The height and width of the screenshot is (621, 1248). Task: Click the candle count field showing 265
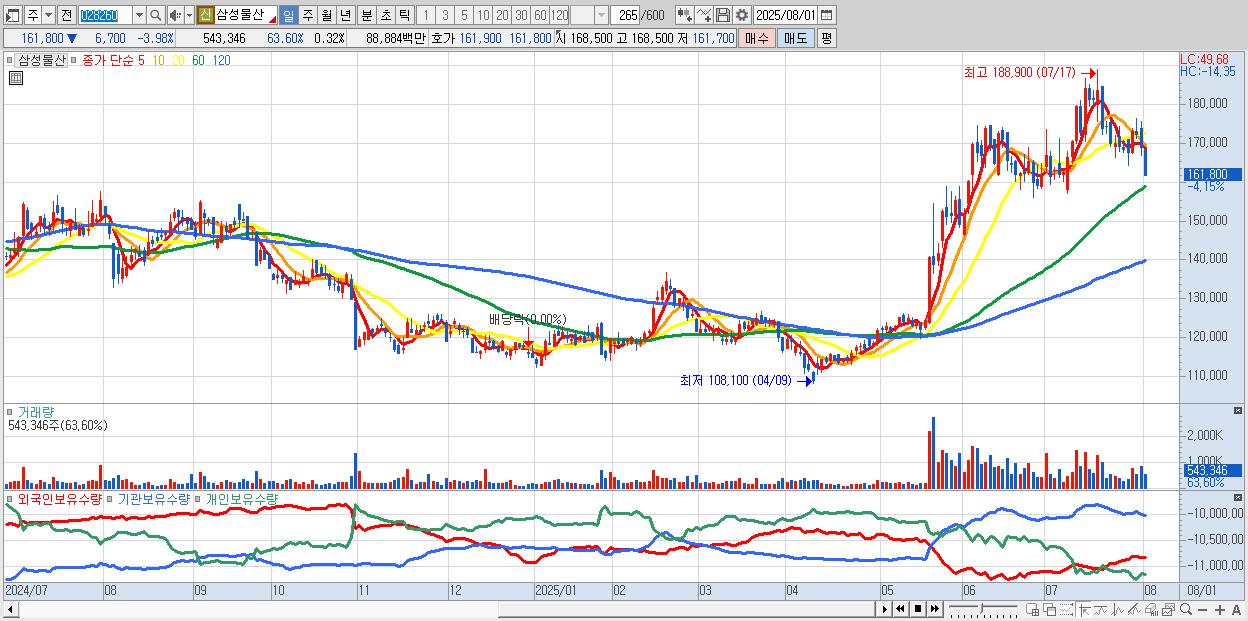[x=626, y=15]
